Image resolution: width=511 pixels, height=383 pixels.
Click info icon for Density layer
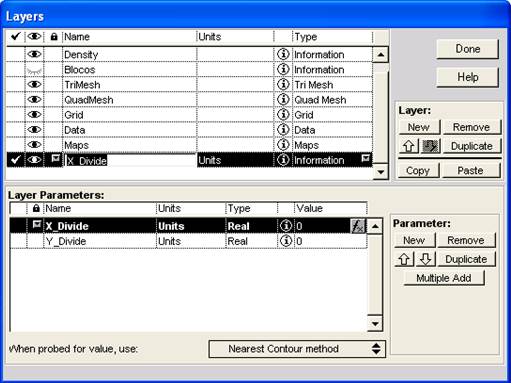coord(283,54)
